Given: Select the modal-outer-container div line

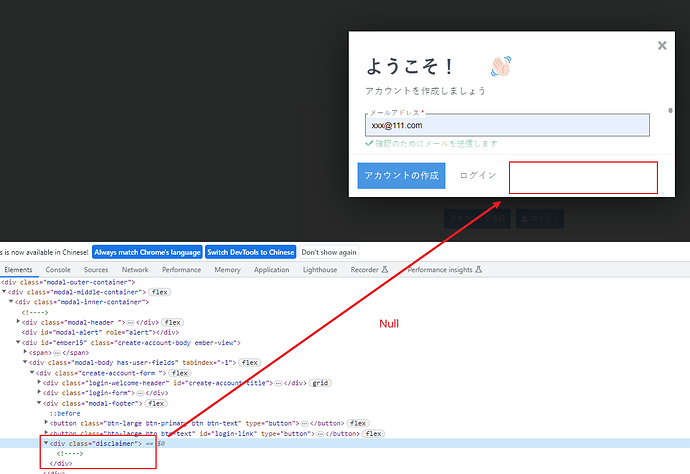Looking at the screenshot, I should click(x=68, y=282).
